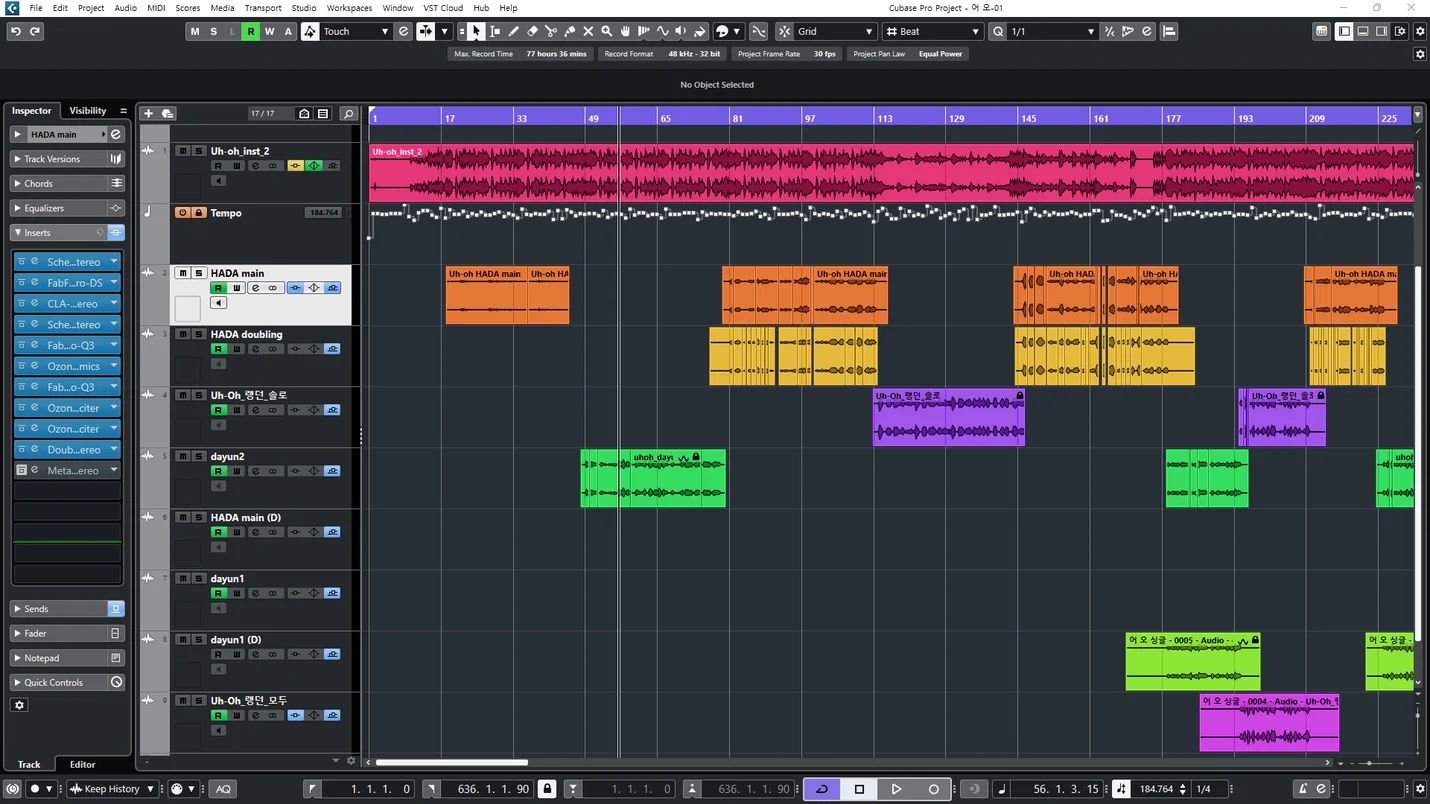Screen dimensions: 1430x804
Task: Switch to the Editor tab
Action: 83,765
